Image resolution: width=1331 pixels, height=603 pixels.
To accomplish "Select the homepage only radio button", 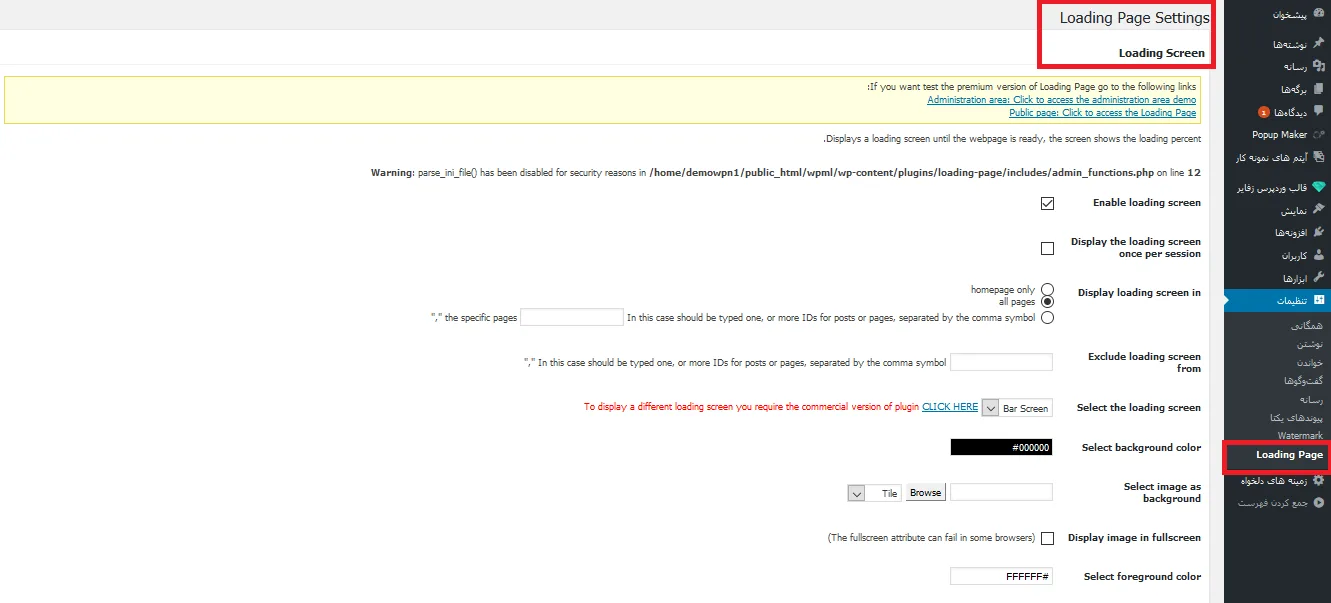I will point(1047,290).
